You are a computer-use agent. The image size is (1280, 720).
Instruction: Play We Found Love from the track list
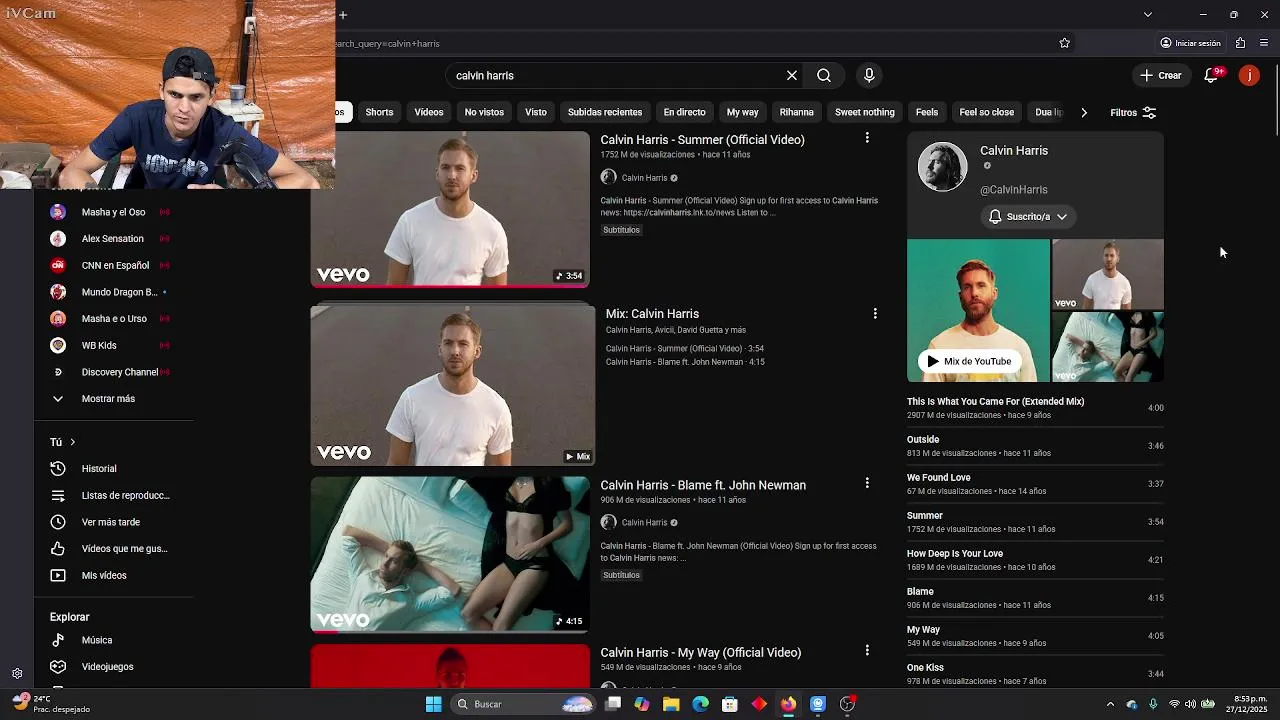(x=1035, y=484)
